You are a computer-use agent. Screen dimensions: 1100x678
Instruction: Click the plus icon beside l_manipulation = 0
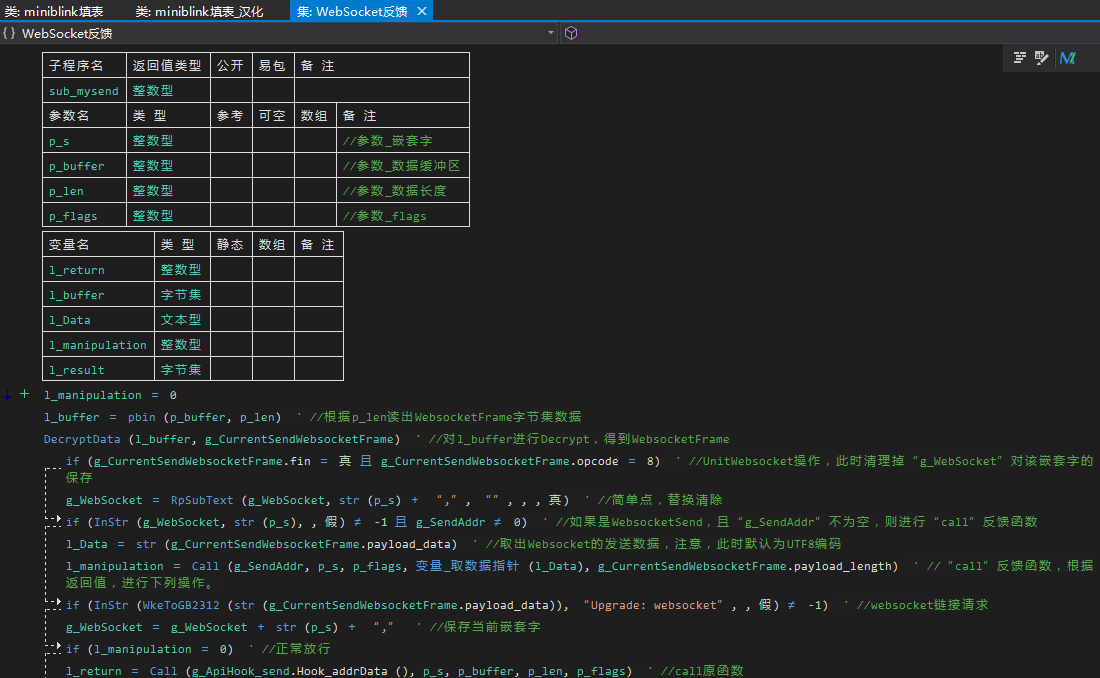pyautogui.click(x=25, y=395)
